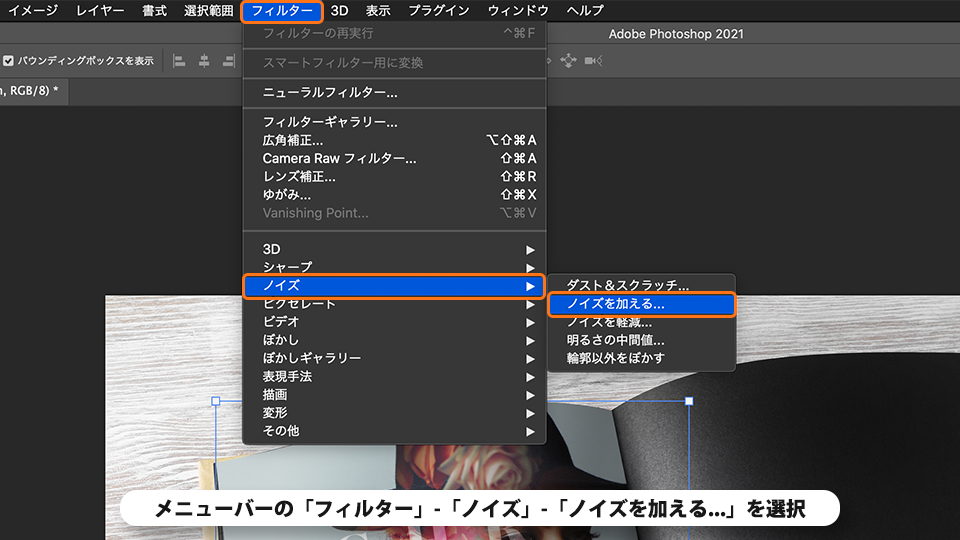
Task: Click the align horizontal centers icon
Action: [x=204, y=61]
